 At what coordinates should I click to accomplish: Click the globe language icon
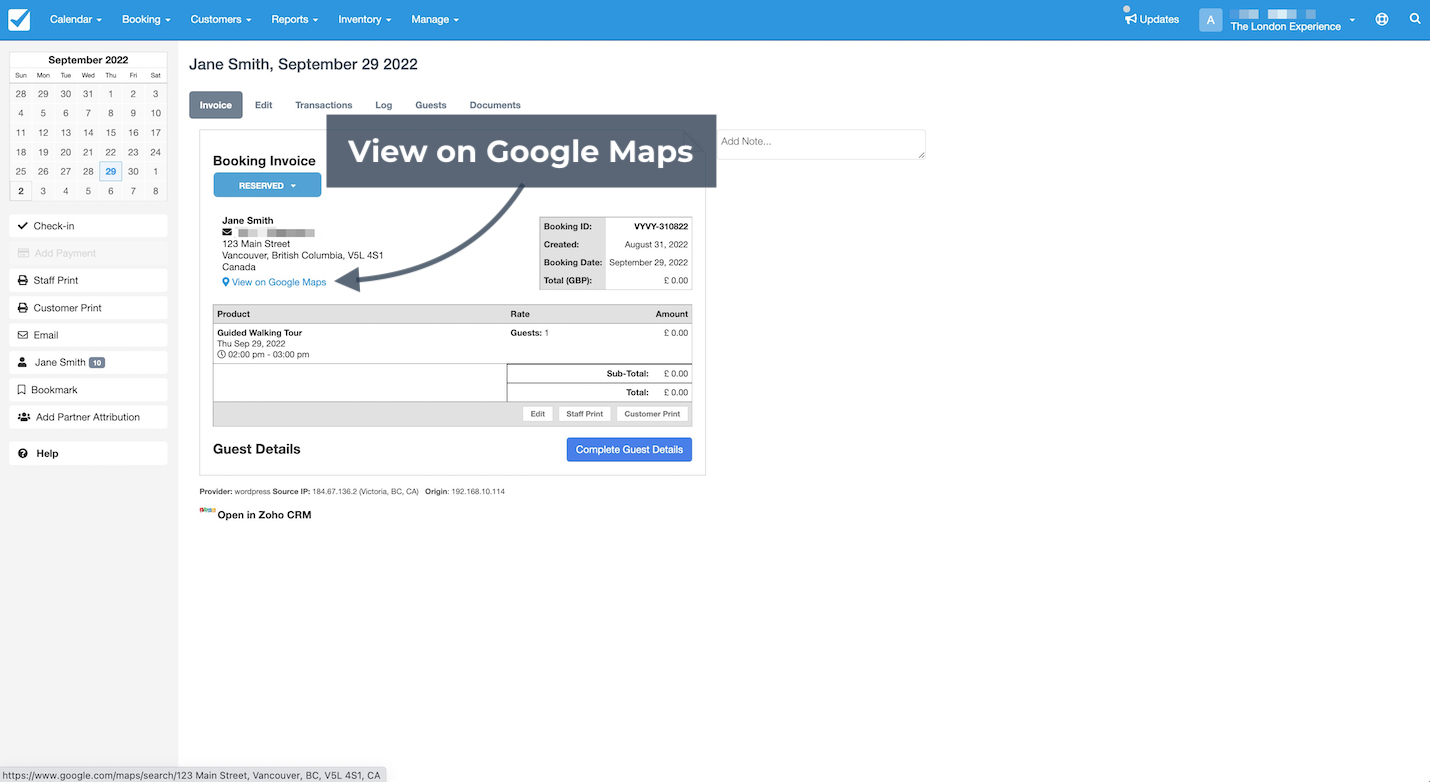click(1382, 19)
